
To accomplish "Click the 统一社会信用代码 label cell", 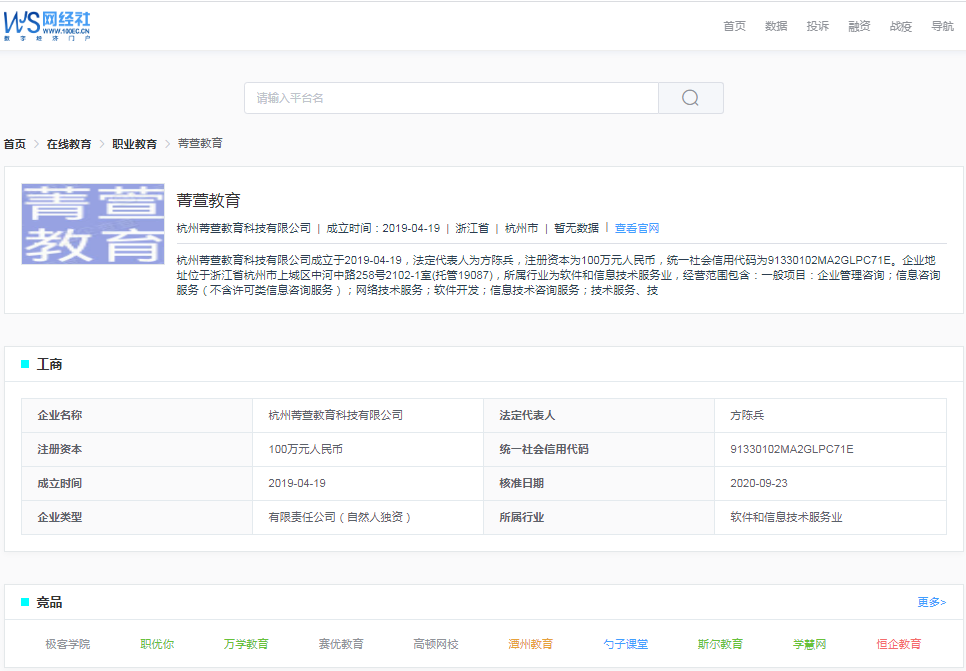I will click(x=599, y=449).
